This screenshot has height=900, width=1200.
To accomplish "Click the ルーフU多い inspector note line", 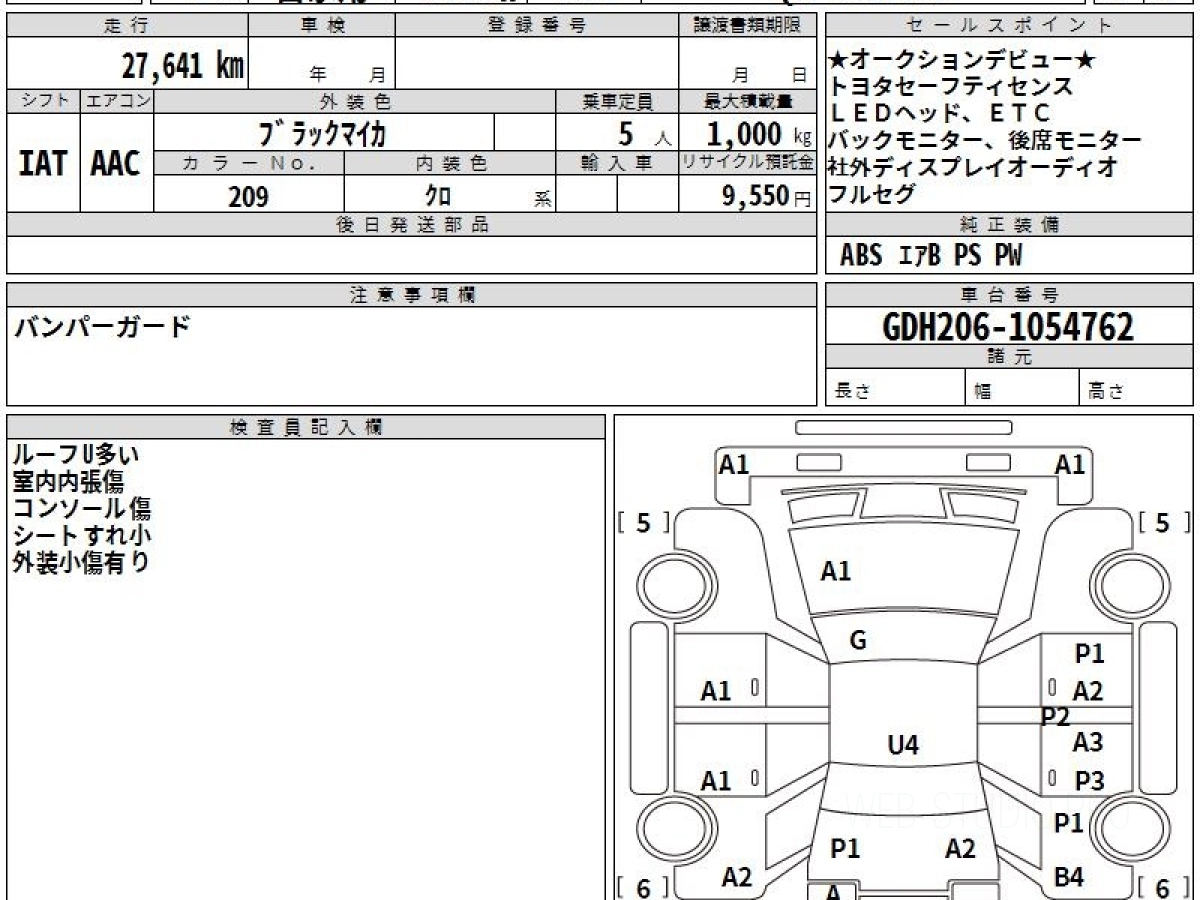I will click(x=76, y=455).
